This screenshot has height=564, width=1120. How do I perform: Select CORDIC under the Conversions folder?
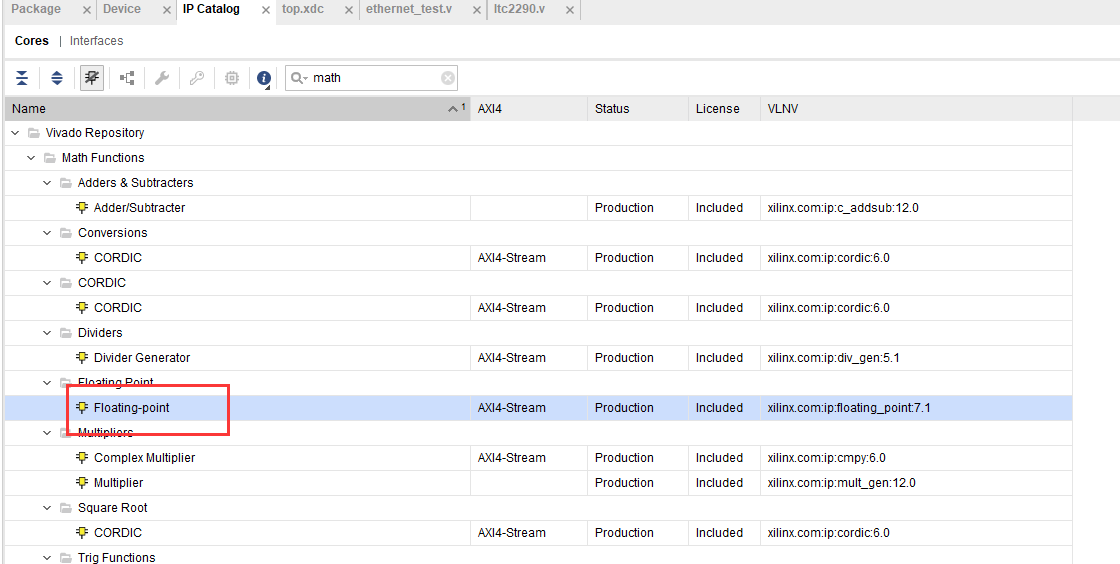coord(118,258)
